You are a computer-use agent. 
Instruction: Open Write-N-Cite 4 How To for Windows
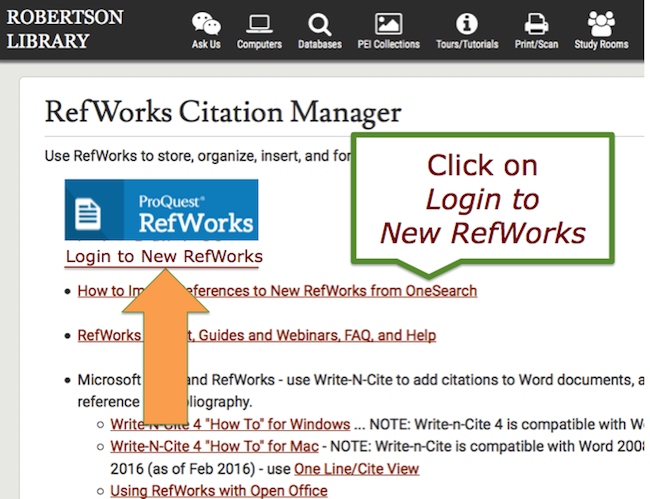tap(230, 424)
